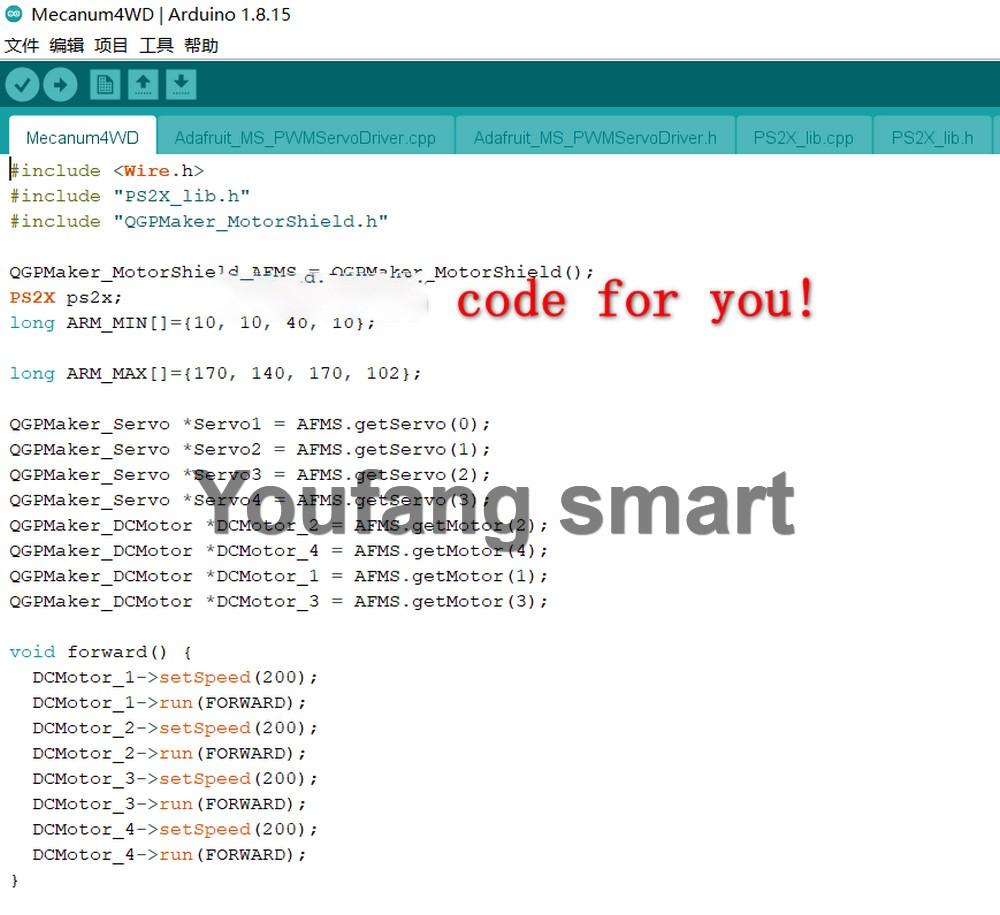Click the line PS2X ps2x;

[65, 297]
